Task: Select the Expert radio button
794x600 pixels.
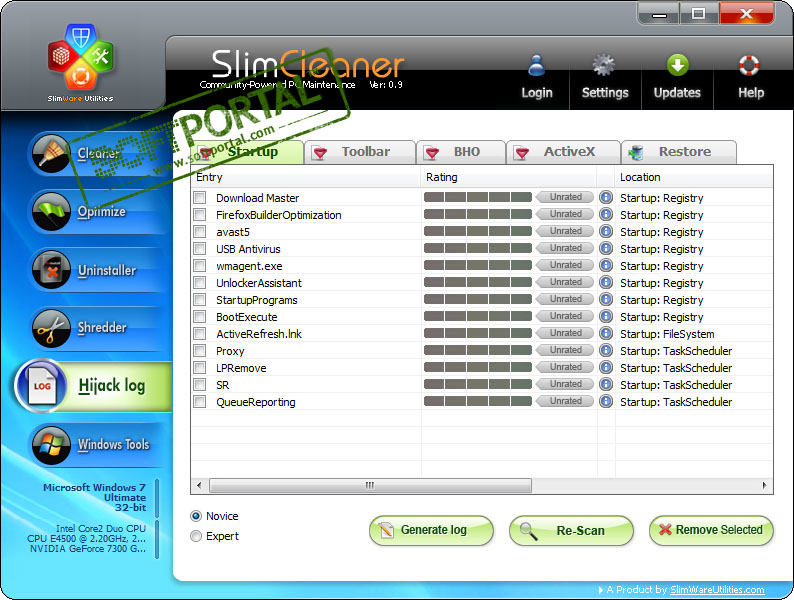Action: pyautogui.click(x=196, y=536)
